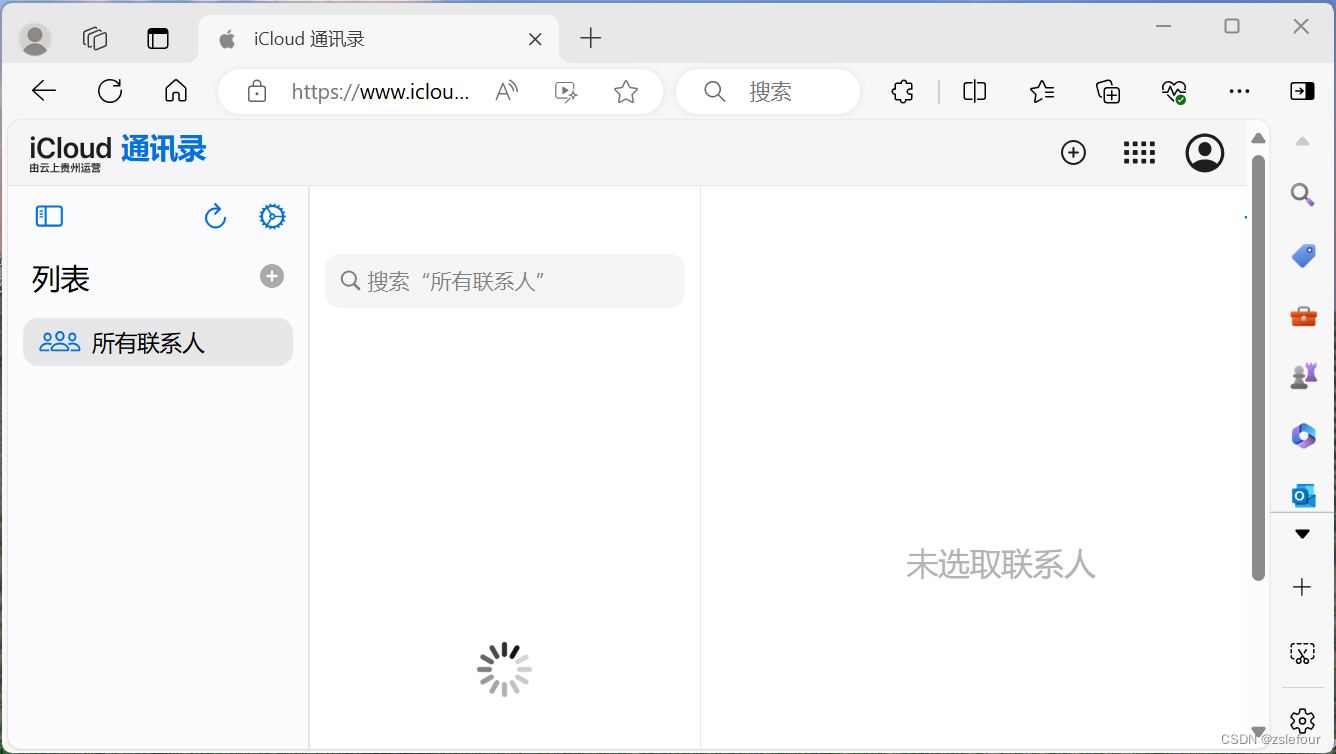Start screenshot capture in sidebar
Screen dimensions: 1336x754
coord(1302,653)
